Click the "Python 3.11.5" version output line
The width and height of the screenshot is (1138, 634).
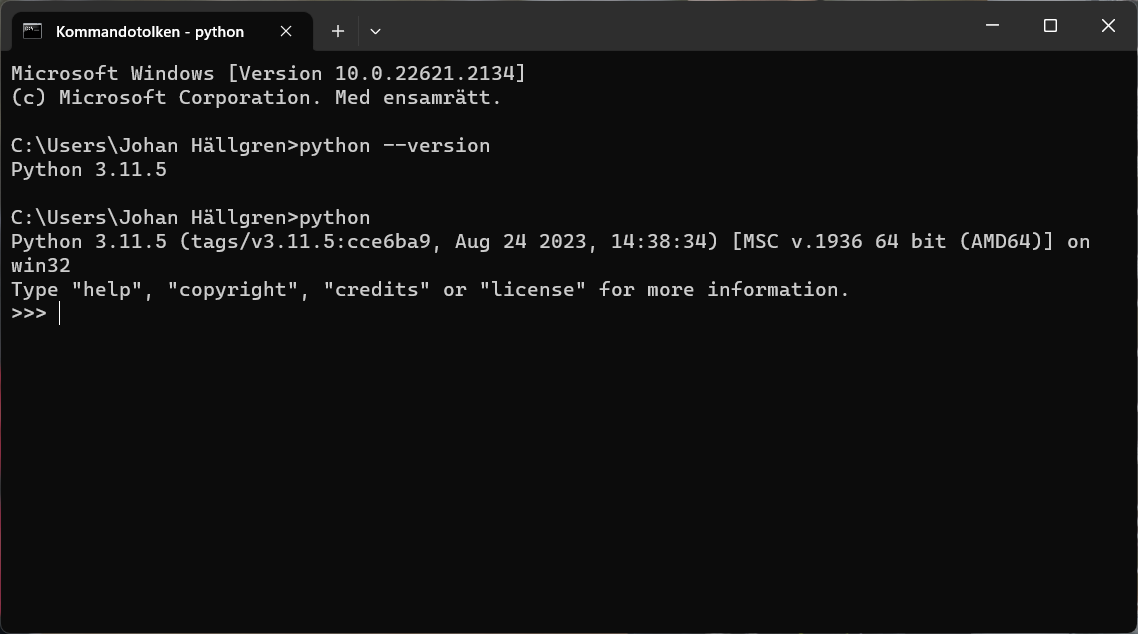coord(88,169)
